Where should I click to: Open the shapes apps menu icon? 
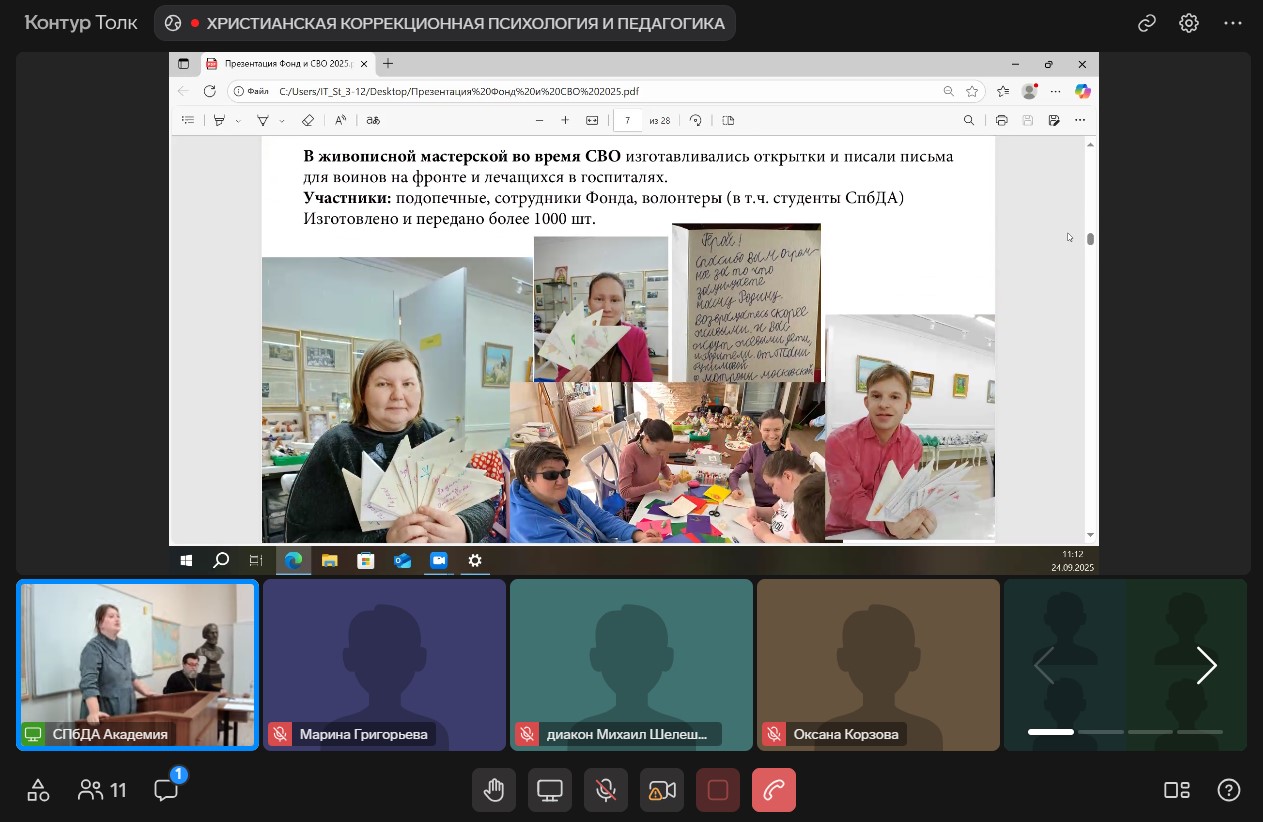38,790
